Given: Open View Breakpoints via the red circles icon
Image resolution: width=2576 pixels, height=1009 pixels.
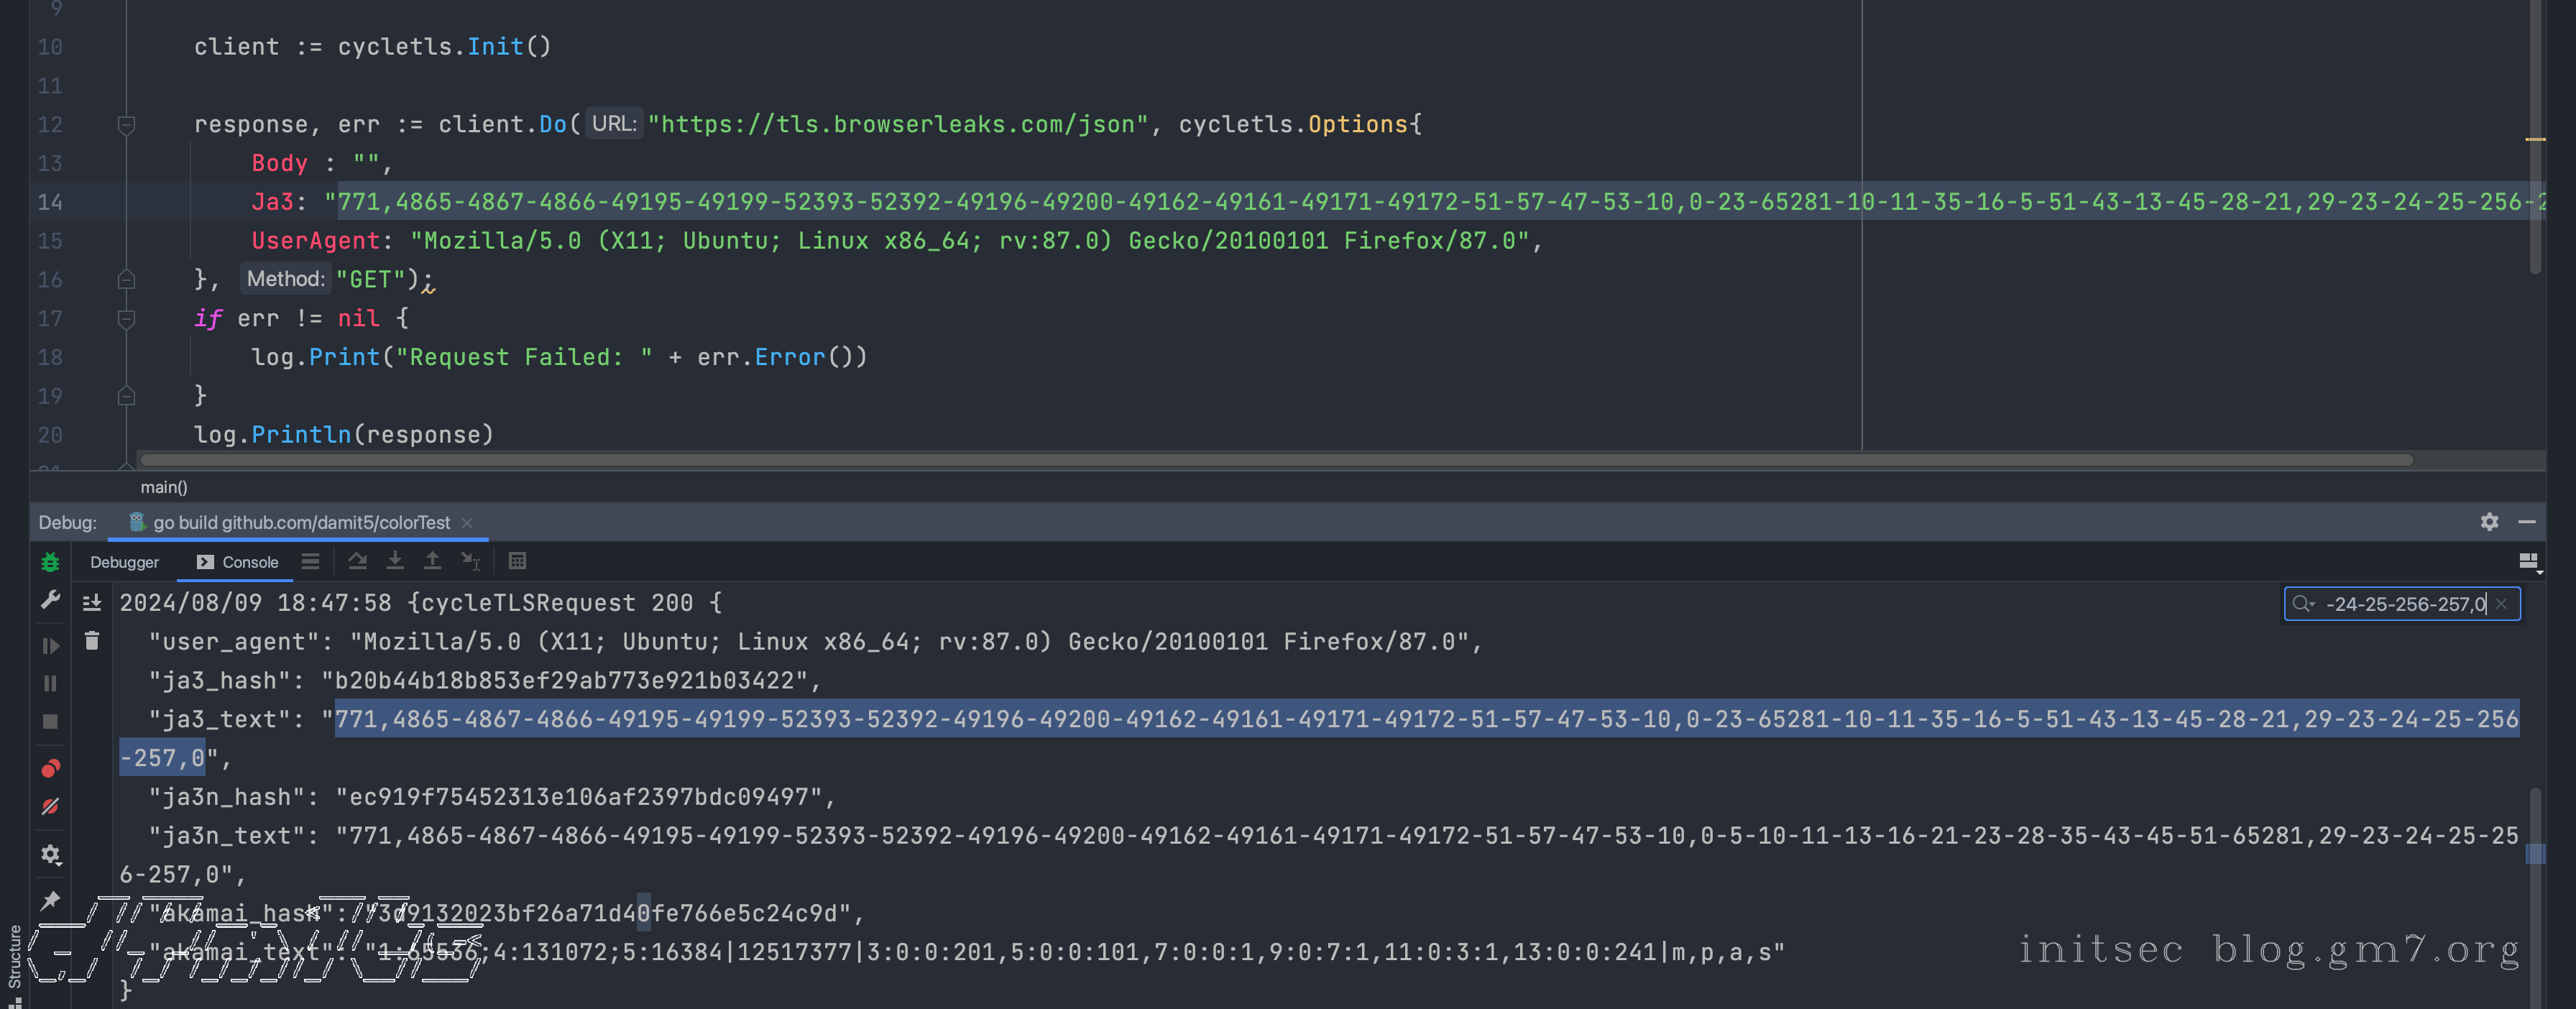Looking at the screenshot, I should pyautogui.click(x=50, y=769).
